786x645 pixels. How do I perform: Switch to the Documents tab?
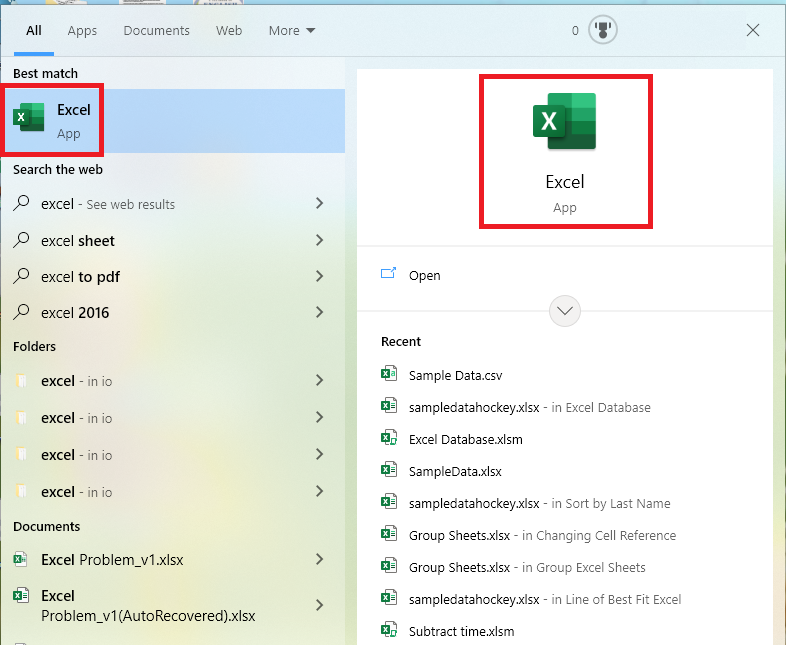156,31
